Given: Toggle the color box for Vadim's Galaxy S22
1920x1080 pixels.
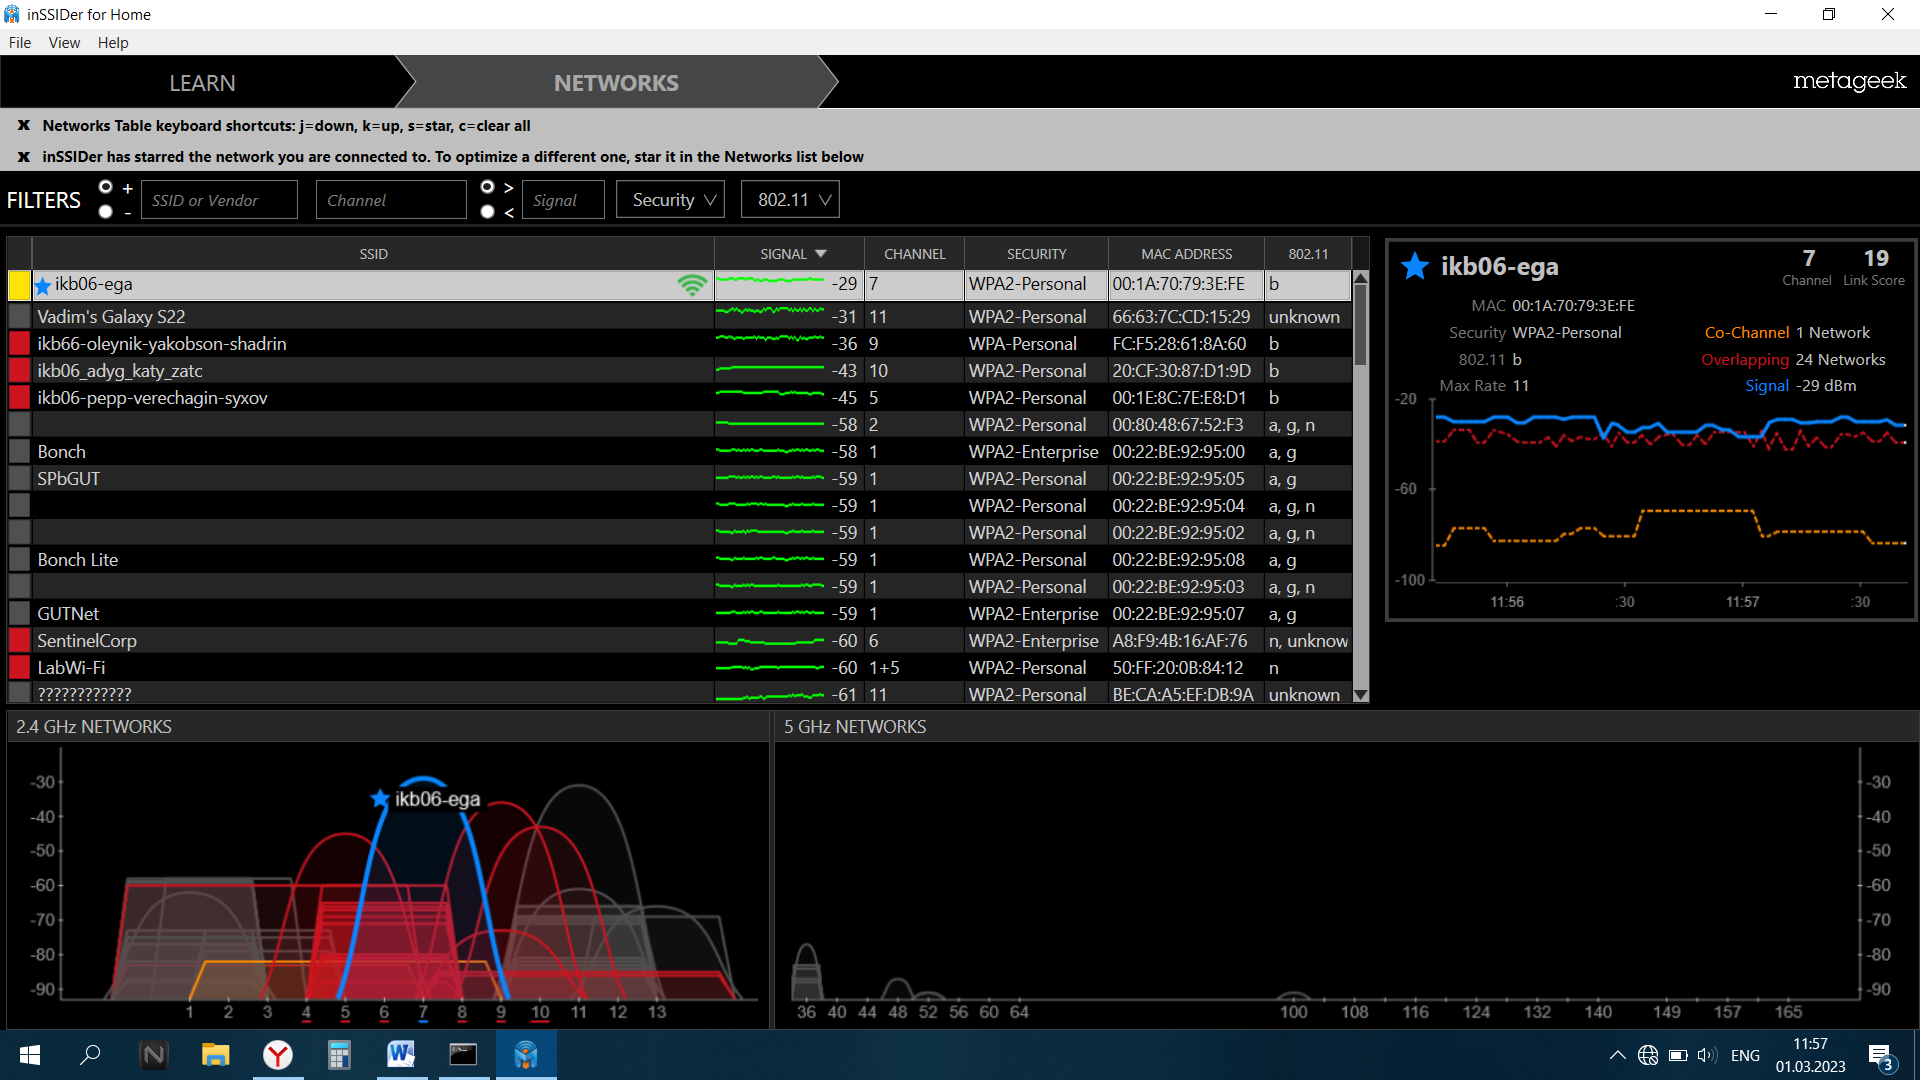Looking at the screenshot, I should [19, 317].
